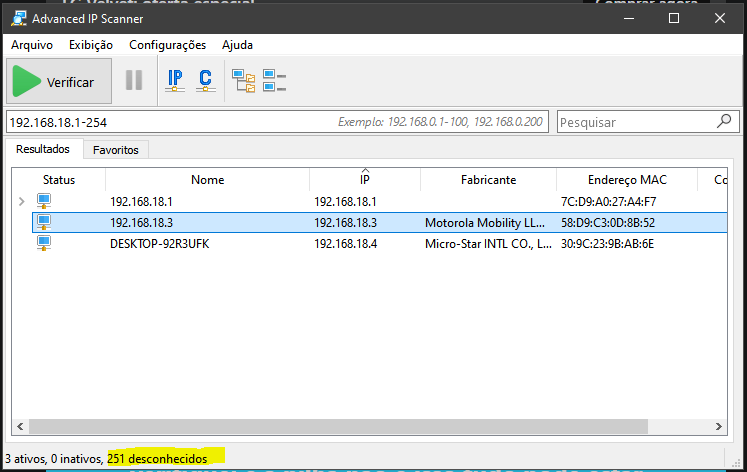Click the expand all tree icon

pos(243,80)
